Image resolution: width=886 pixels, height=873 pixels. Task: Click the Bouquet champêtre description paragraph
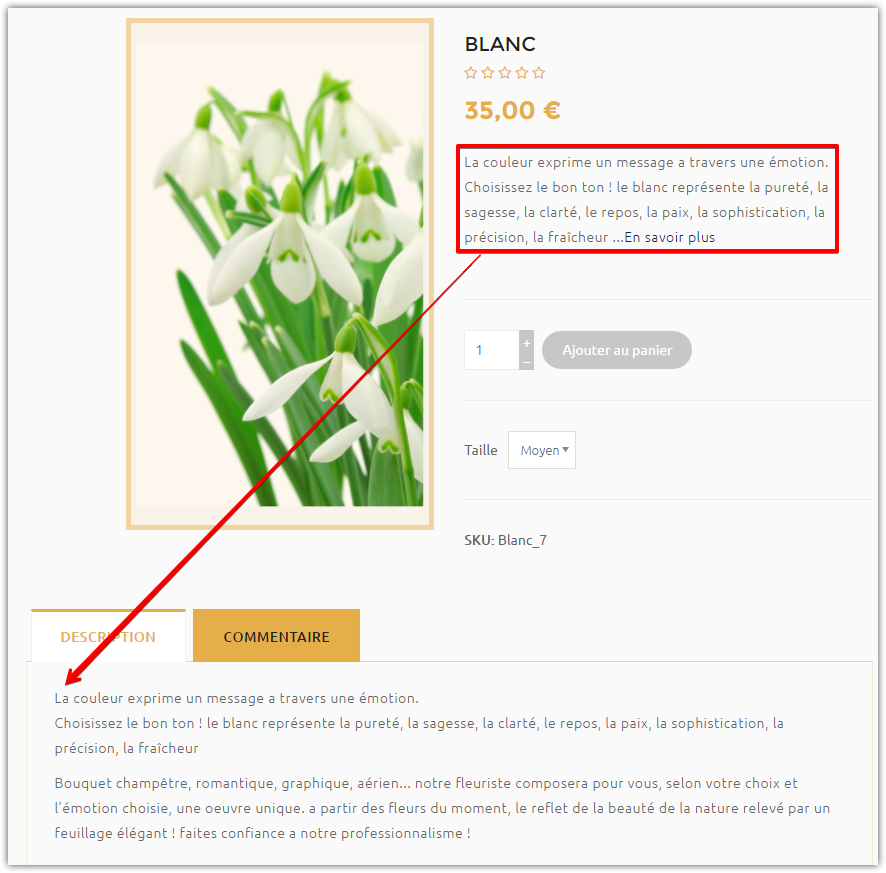[442, 808]
